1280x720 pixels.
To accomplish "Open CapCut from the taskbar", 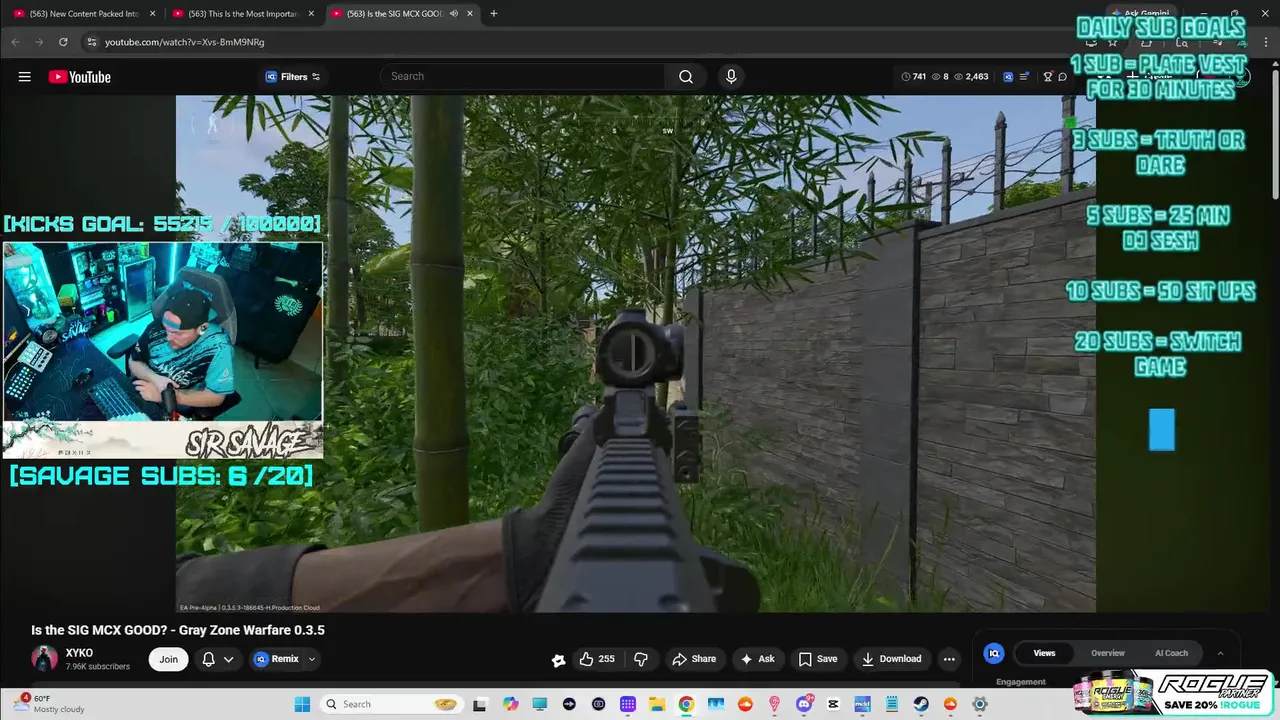I will [834, 704].
